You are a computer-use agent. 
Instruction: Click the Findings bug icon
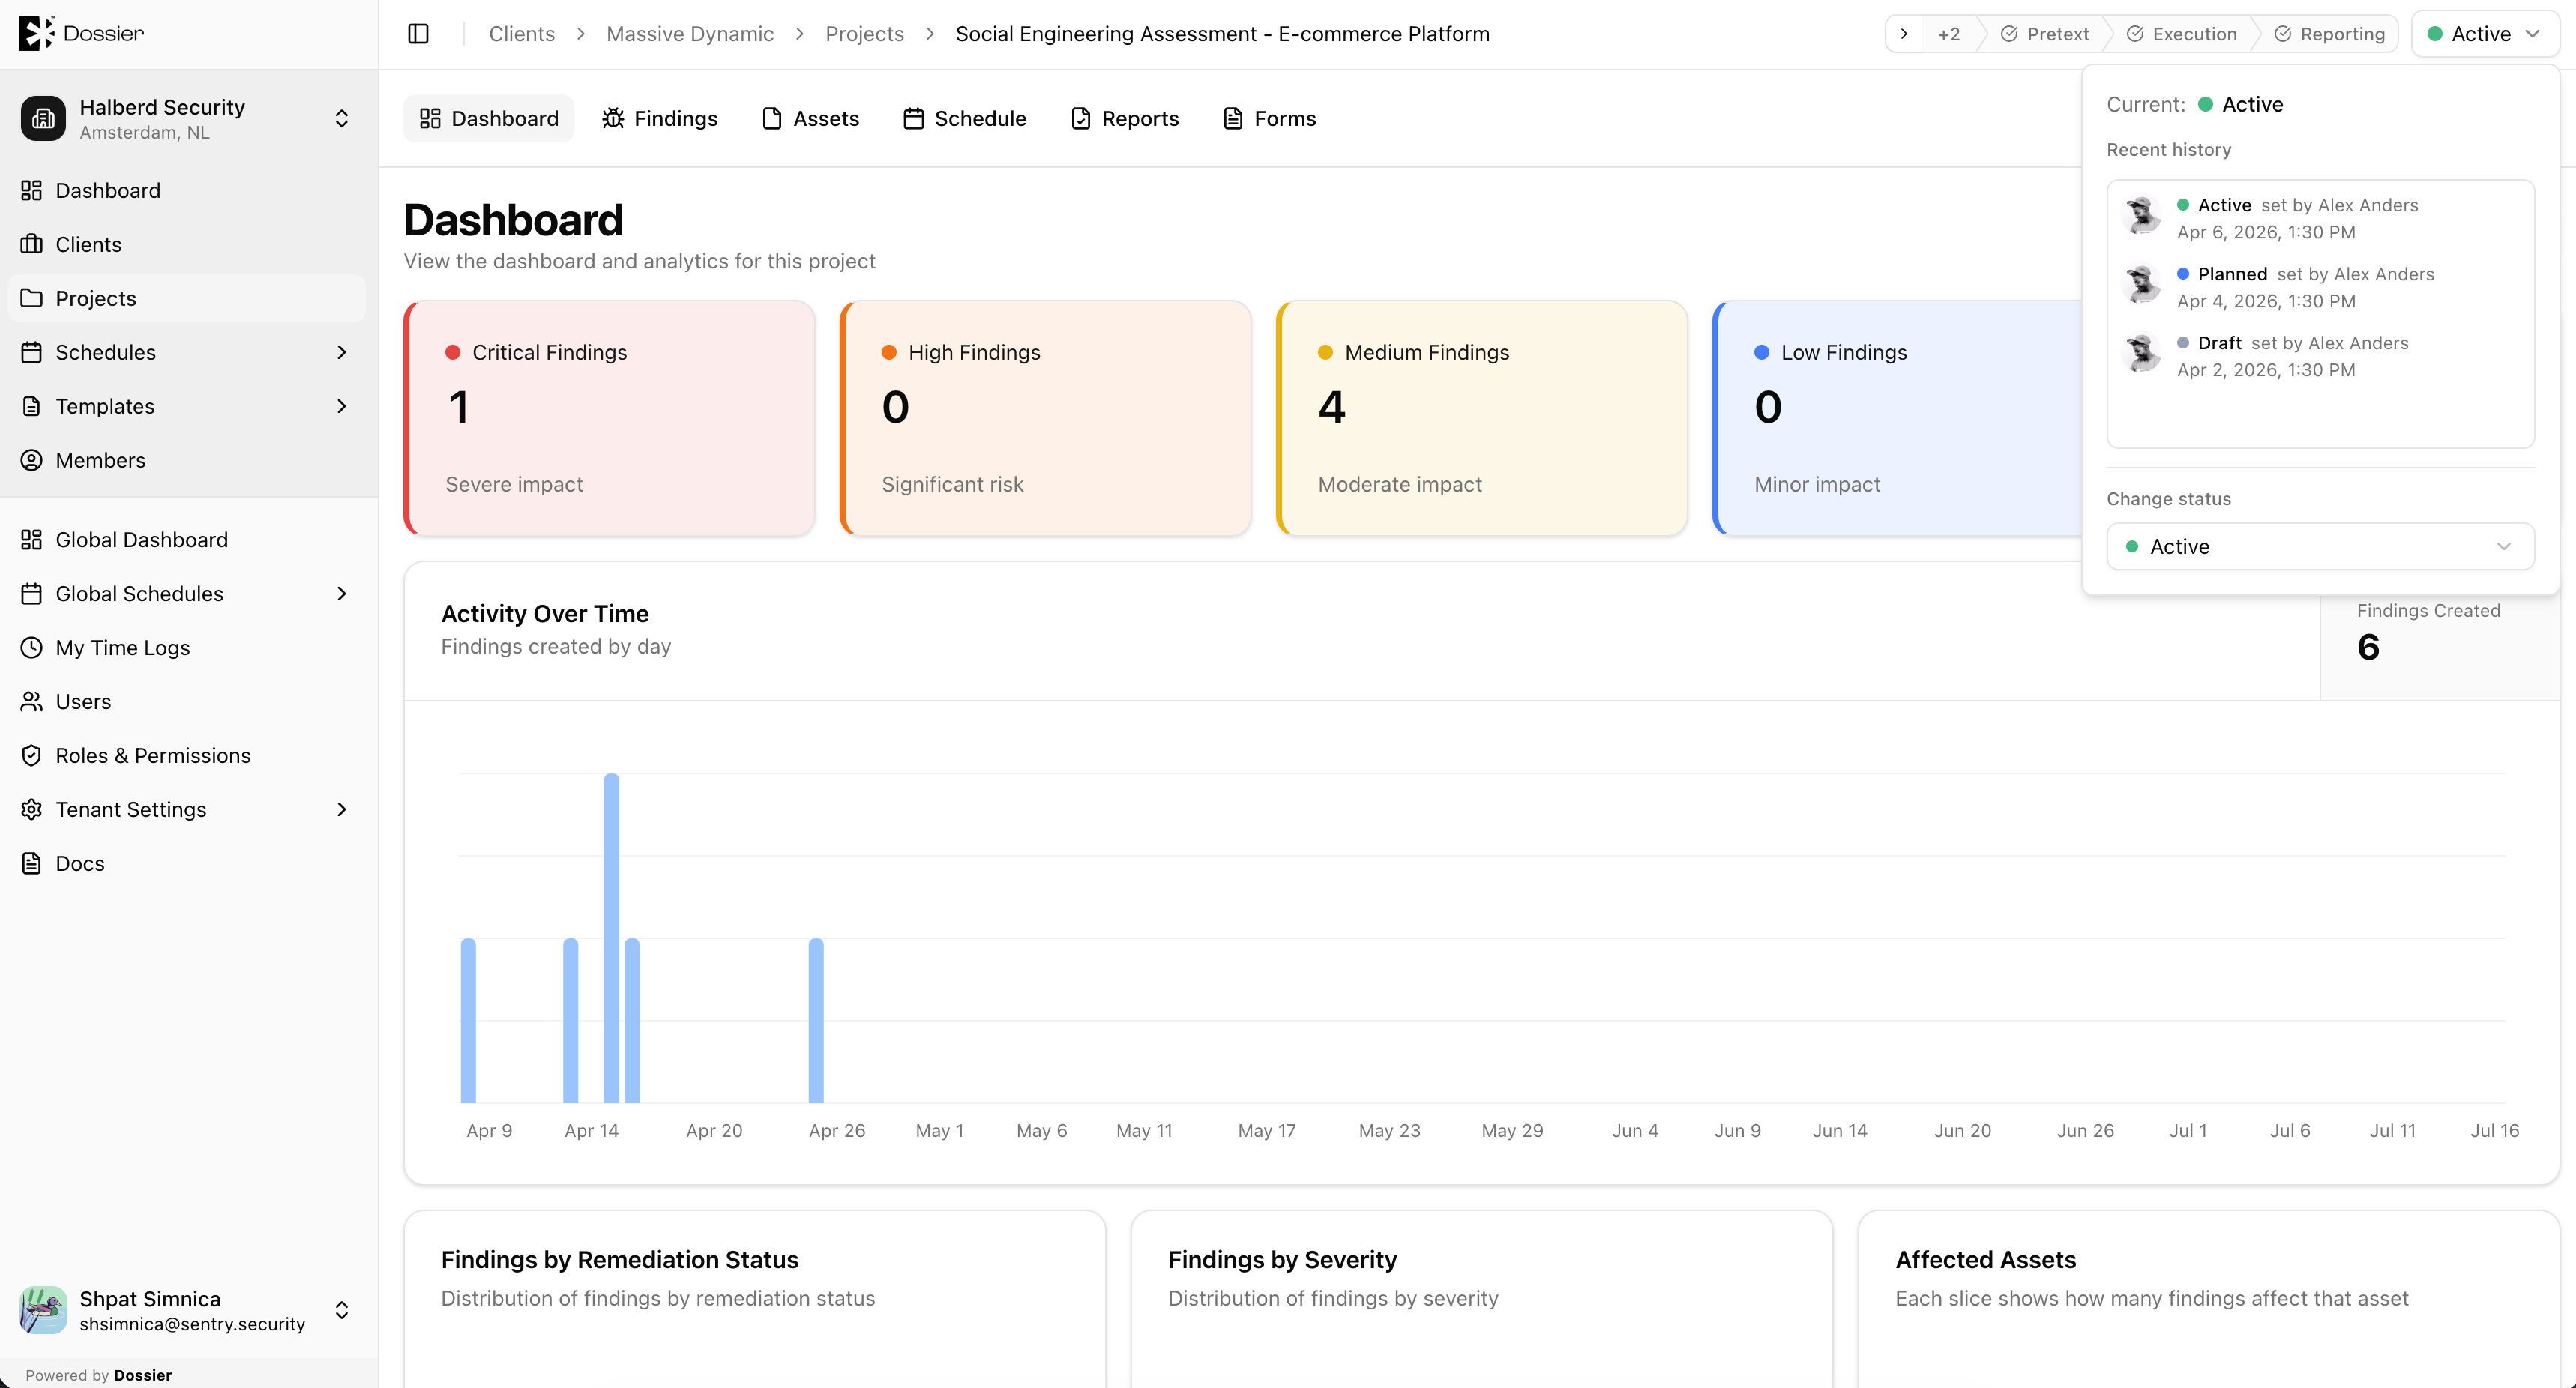(613, 118)
